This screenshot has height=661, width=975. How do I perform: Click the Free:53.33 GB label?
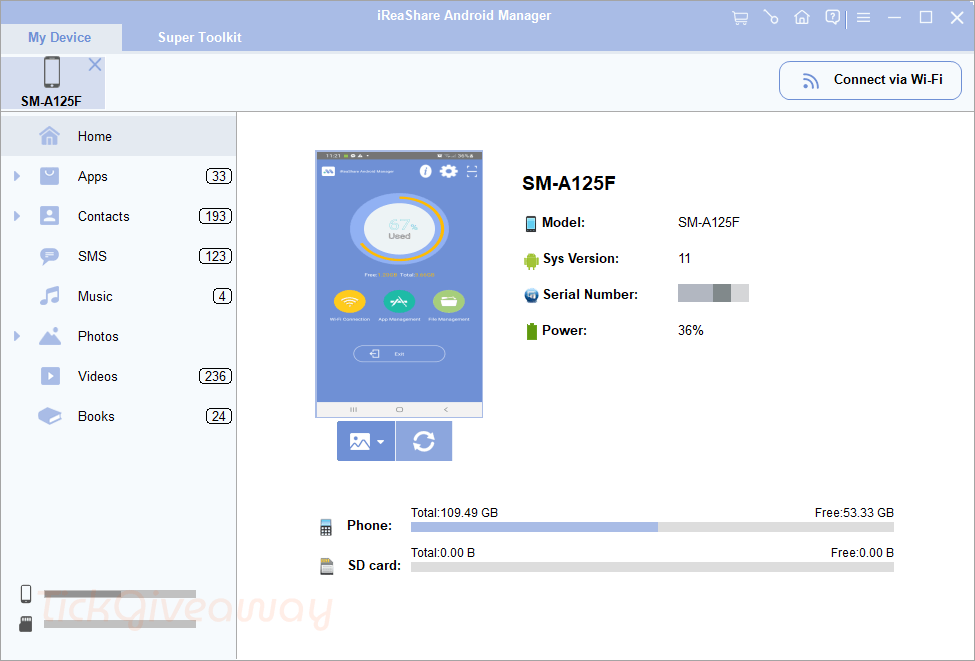click(854, 513)
